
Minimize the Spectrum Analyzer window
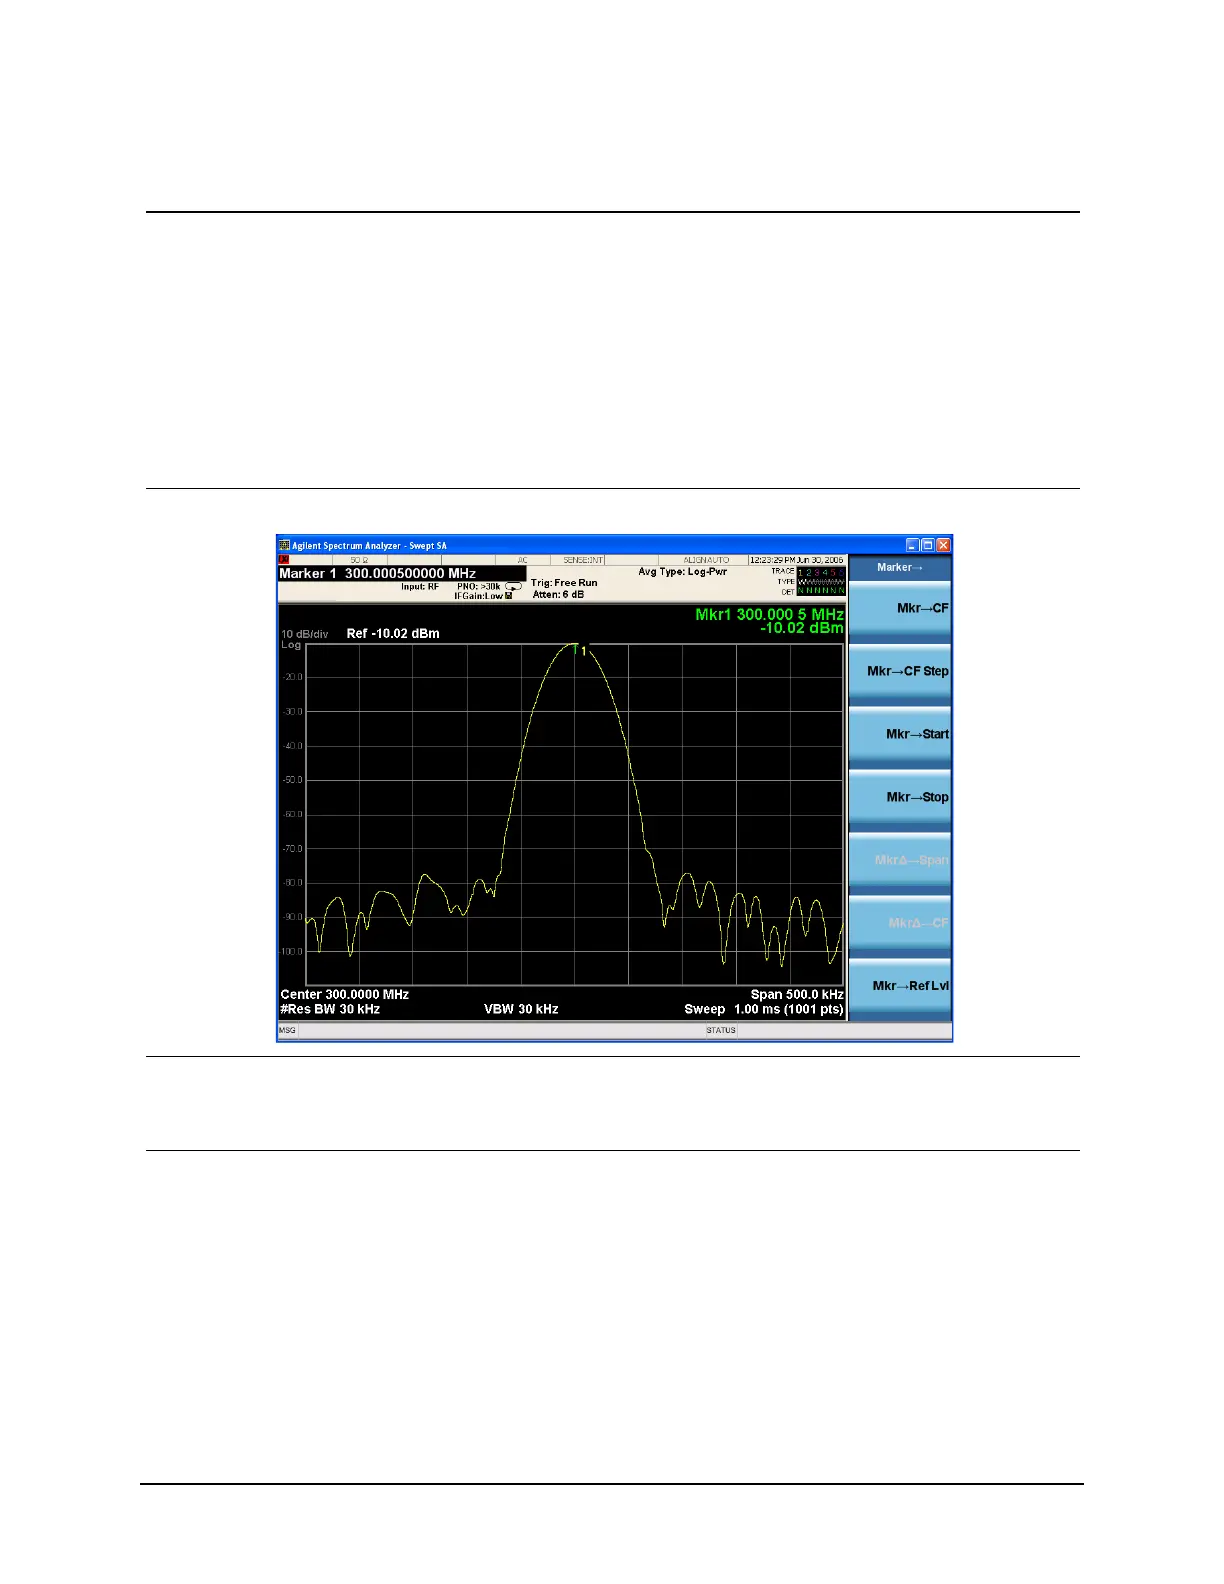point(912,546)
